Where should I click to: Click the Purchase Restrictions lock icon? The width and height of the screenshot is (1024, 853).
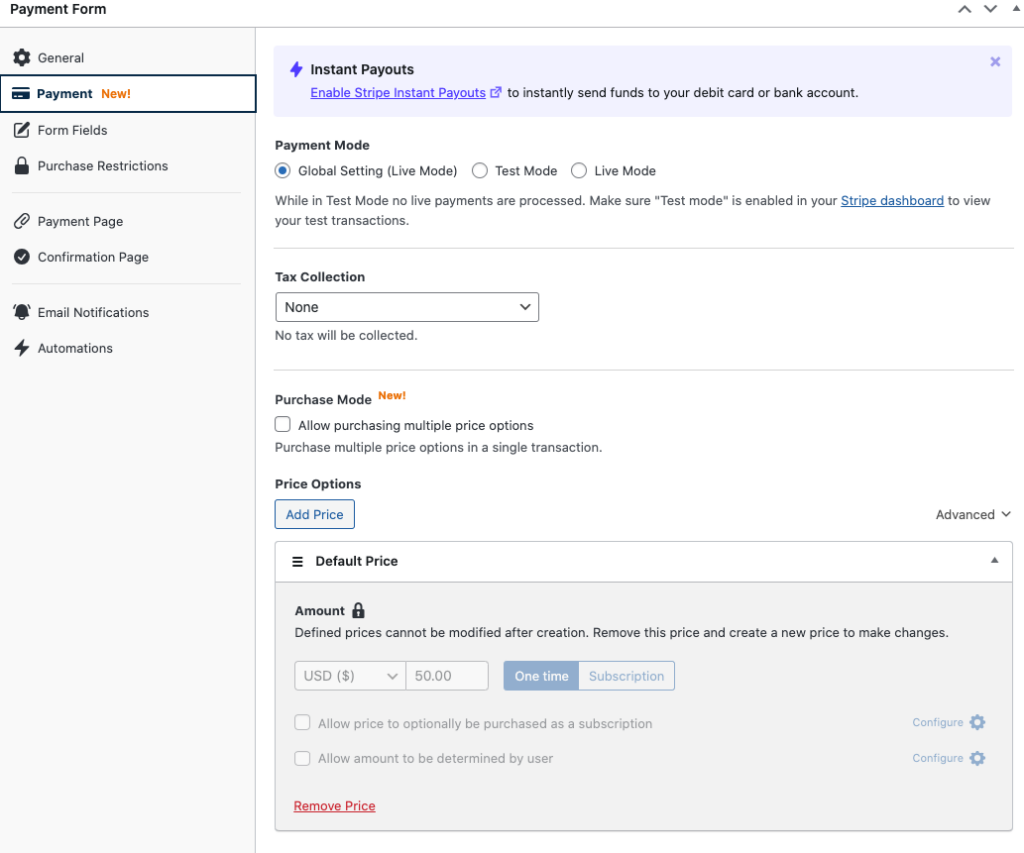click(x=21, y=166)
